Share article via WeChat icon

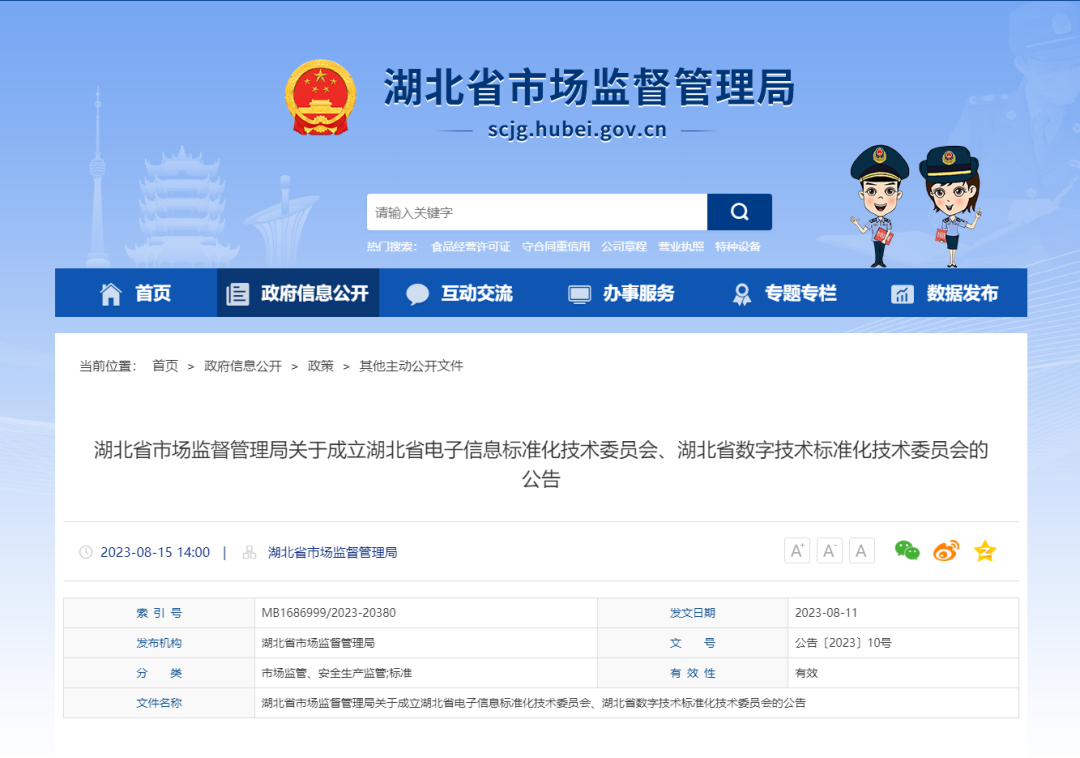click(907, 551)
